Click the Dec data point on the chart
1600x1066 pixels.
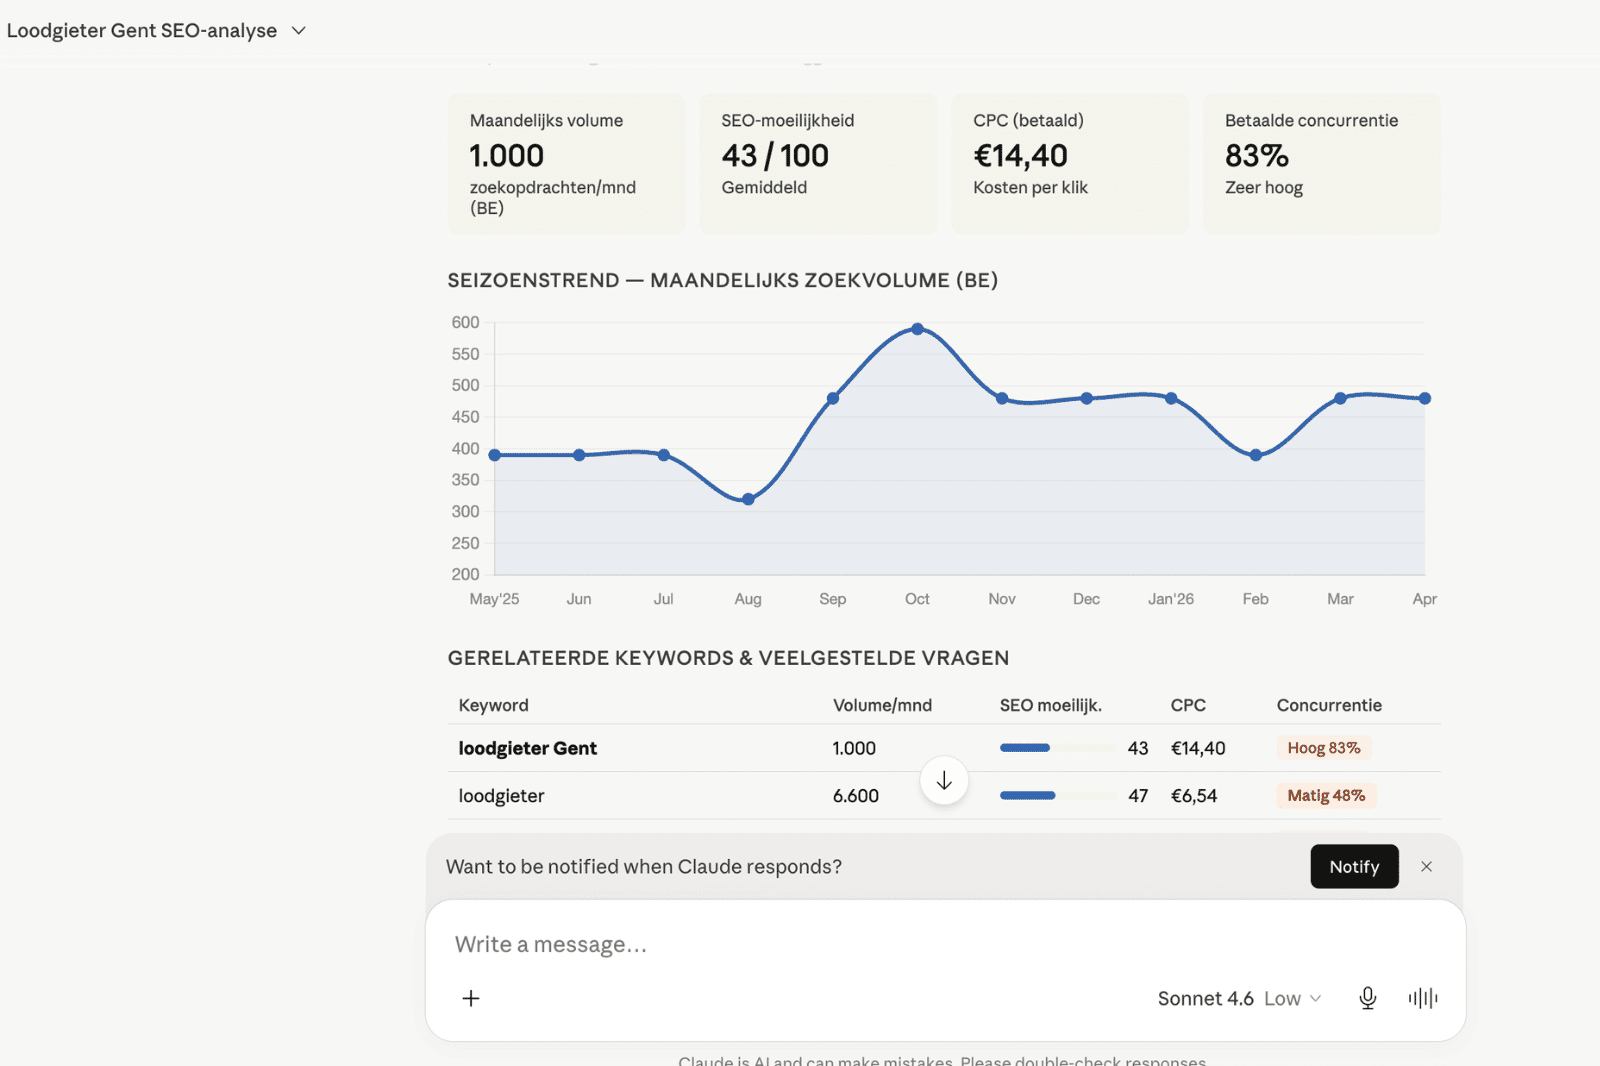(1087, 398)
